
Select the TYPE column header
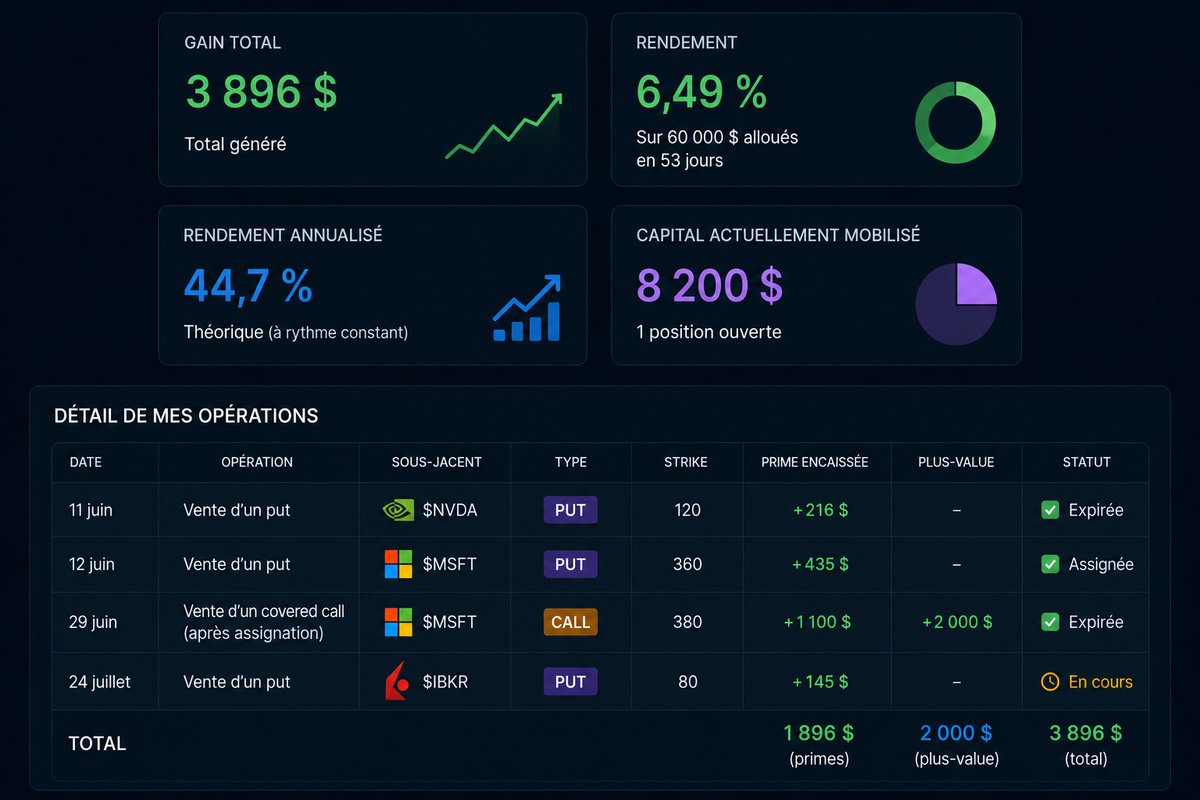tap(571, 462)
